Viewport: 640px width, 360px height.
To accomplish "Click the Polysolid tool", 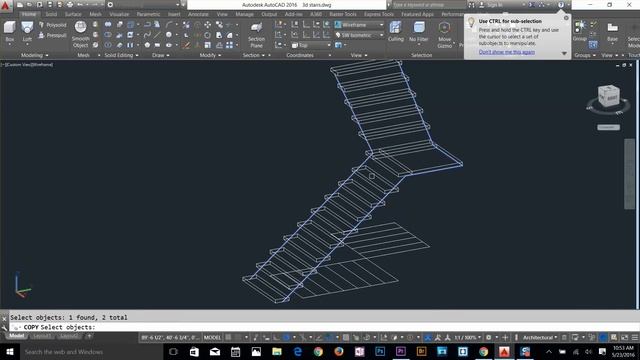I will coord(53,25).
